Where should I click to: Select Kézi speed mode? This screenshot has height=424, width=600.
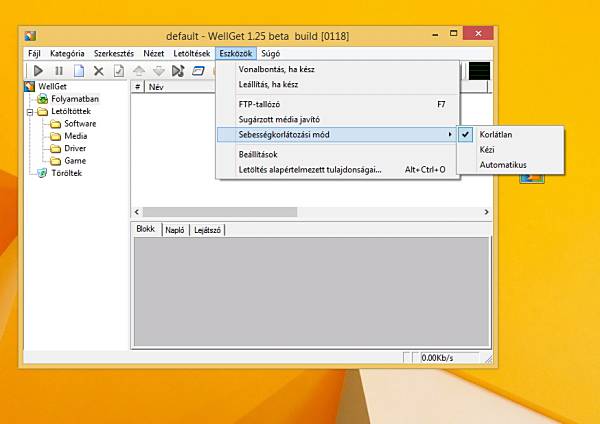[x=510, y=150]
